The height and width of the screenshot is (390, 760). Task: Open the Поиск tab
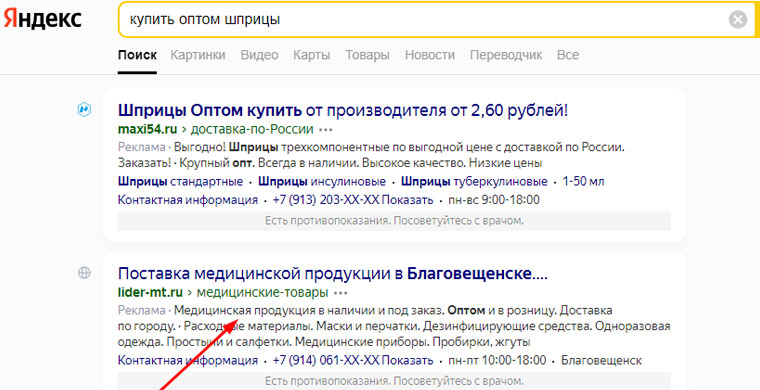[137, 55]
